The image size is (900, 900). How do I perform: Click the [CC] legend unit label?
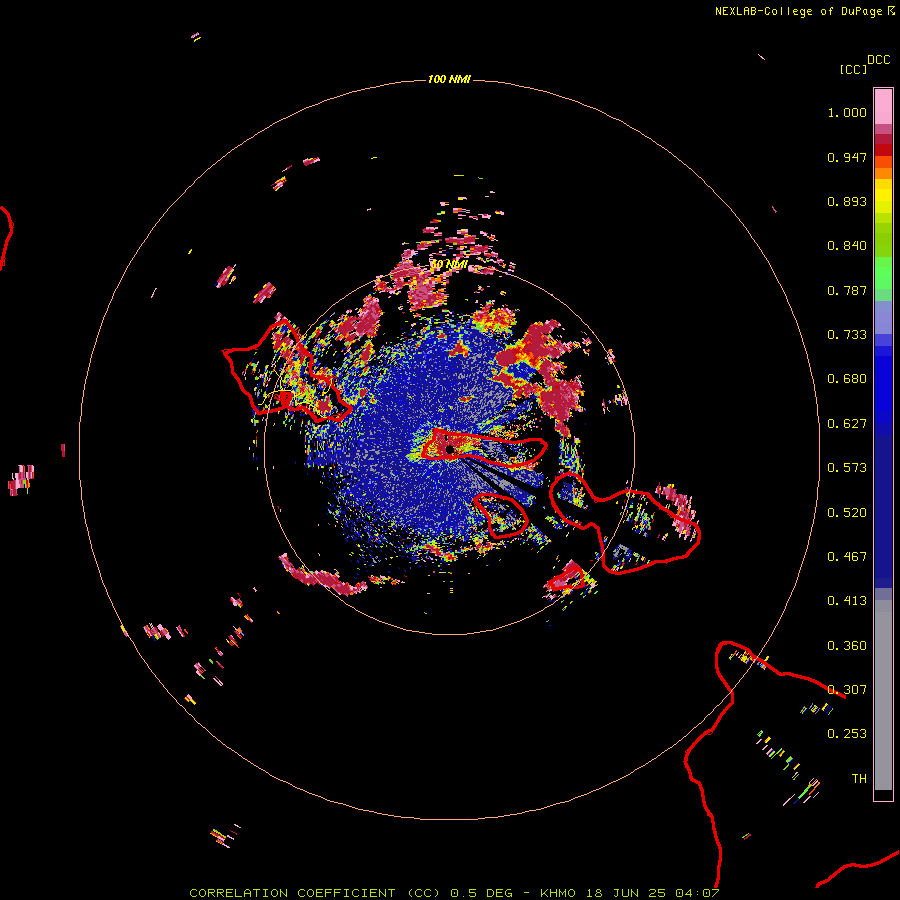pyautogui.click(x=853, y=69)
